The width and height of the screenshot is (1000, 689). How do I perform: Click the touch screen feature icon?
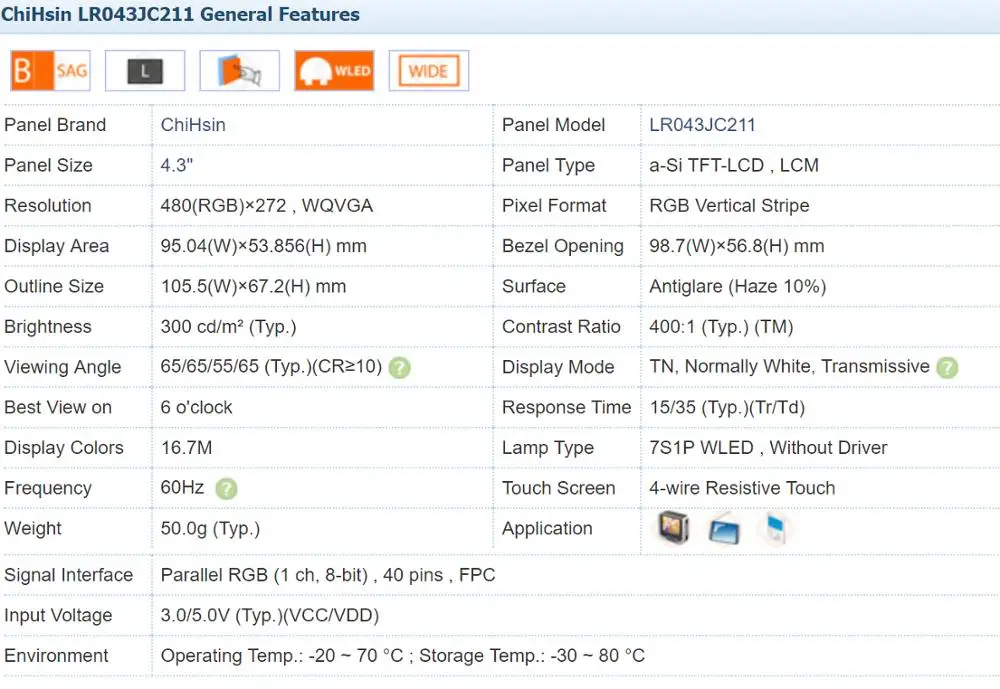pyautogui.click(x=239, y=70)
